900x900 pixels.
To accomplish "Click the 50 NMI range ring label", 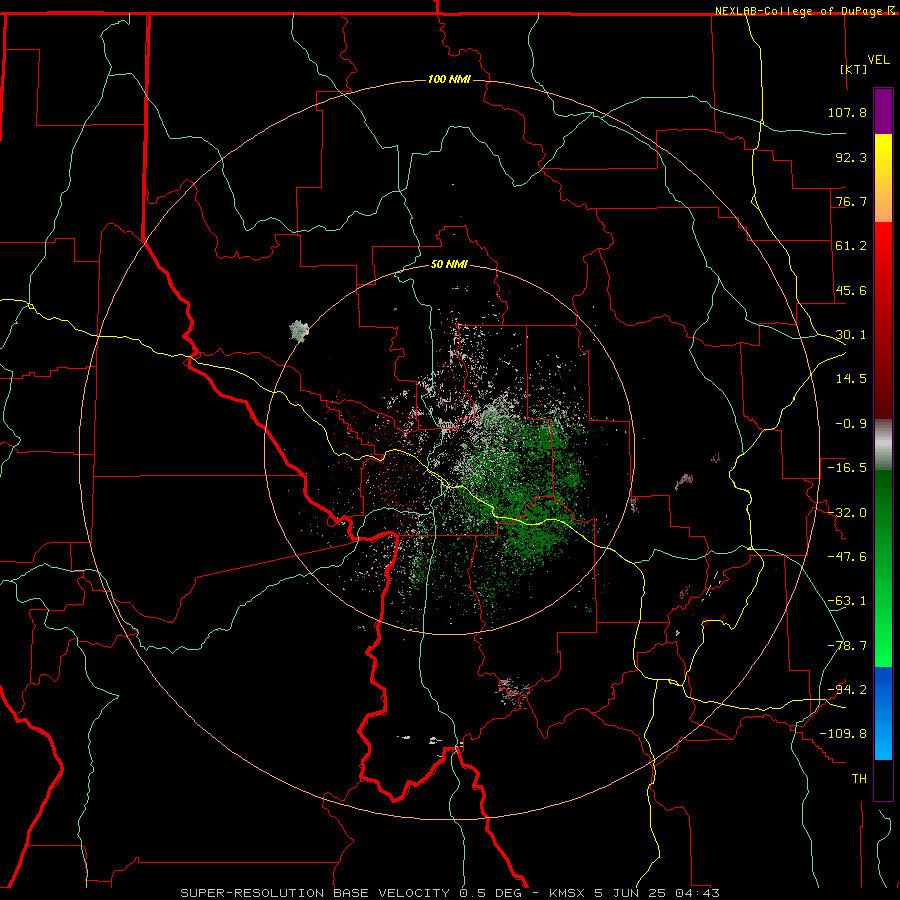I will tap(449, 265).
